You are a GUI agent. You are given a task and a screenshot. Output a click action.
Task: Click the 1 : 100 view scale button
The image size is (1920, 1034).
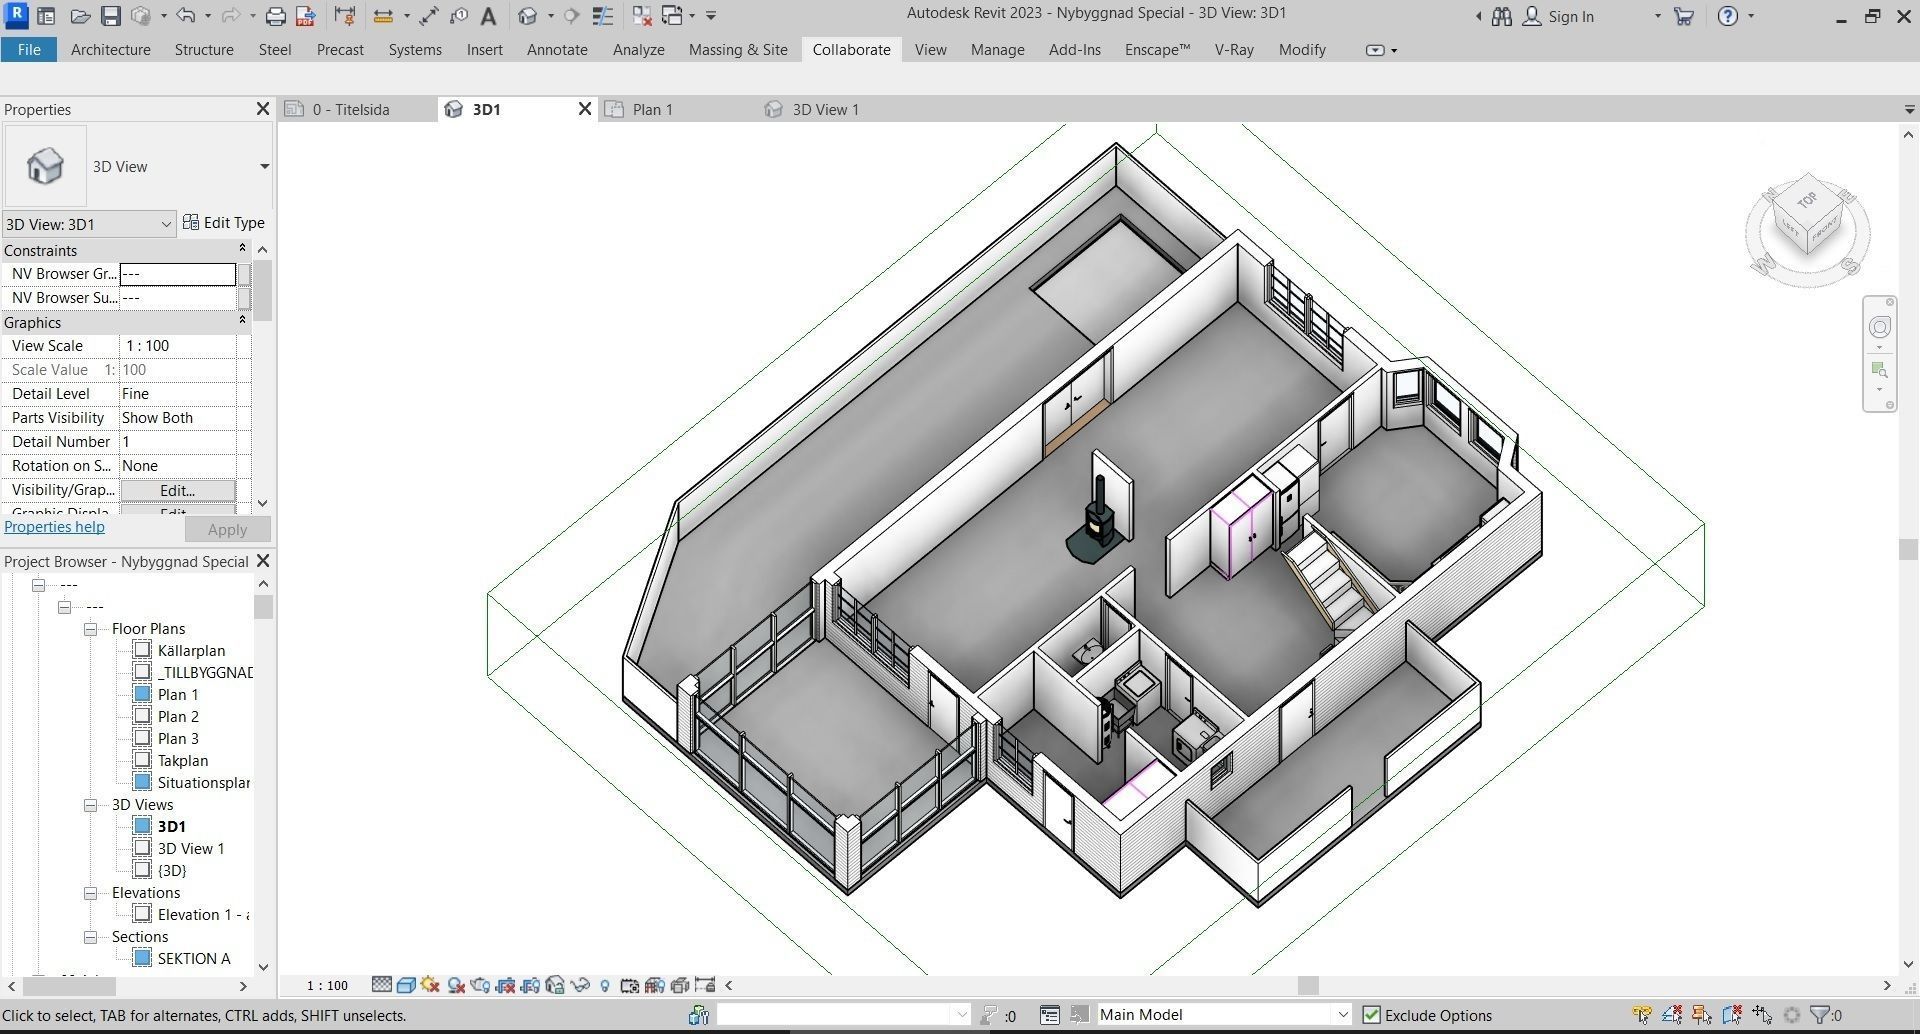click(x=327, y=985)
